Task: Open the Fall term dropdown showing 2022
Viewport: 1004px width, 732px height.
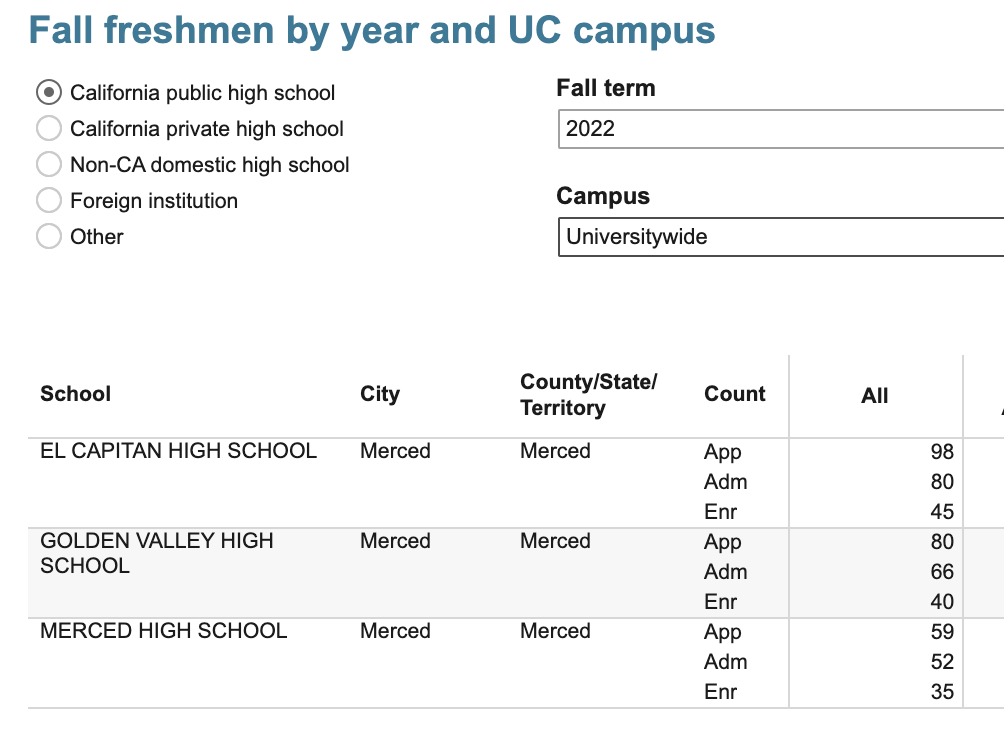Action: pos(780,128)
